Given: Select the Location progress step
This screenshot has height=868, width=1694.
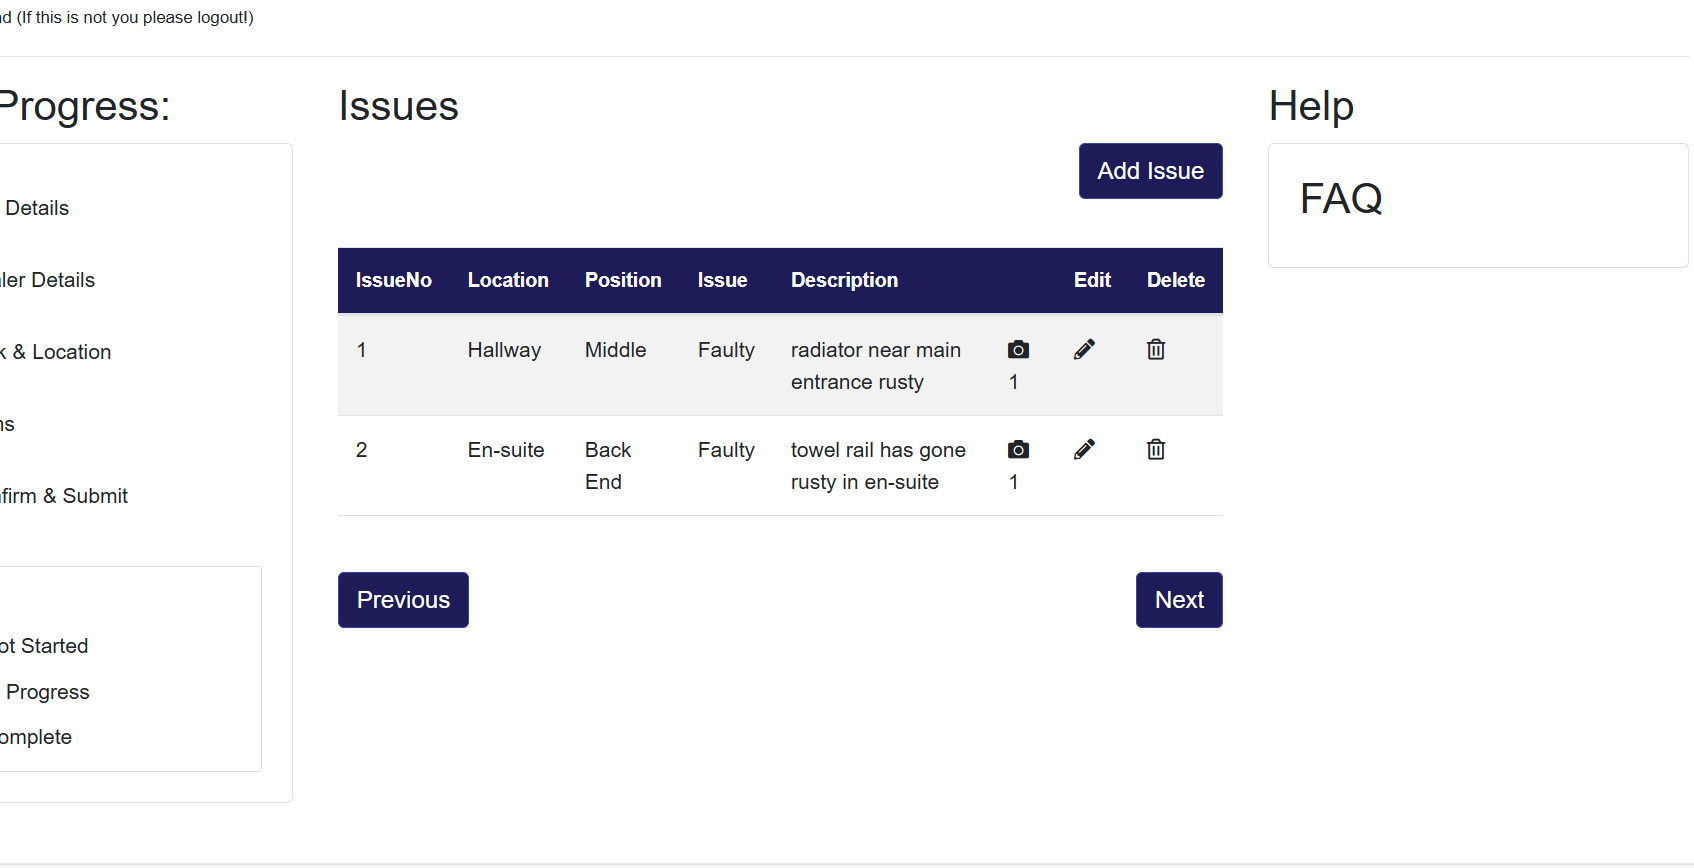Looking at the screenshot, I should pos(60,352).
